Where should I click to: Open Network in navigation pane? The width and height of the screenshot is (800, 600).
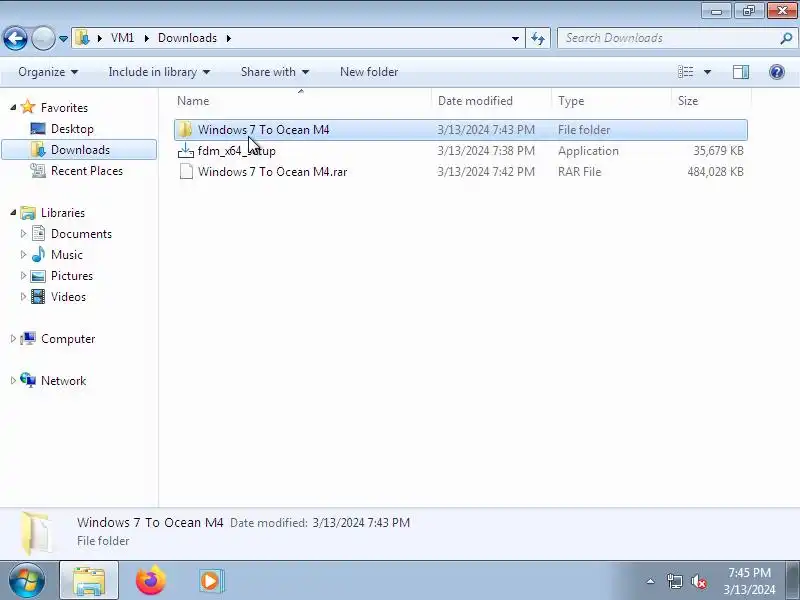coord(63,381)
